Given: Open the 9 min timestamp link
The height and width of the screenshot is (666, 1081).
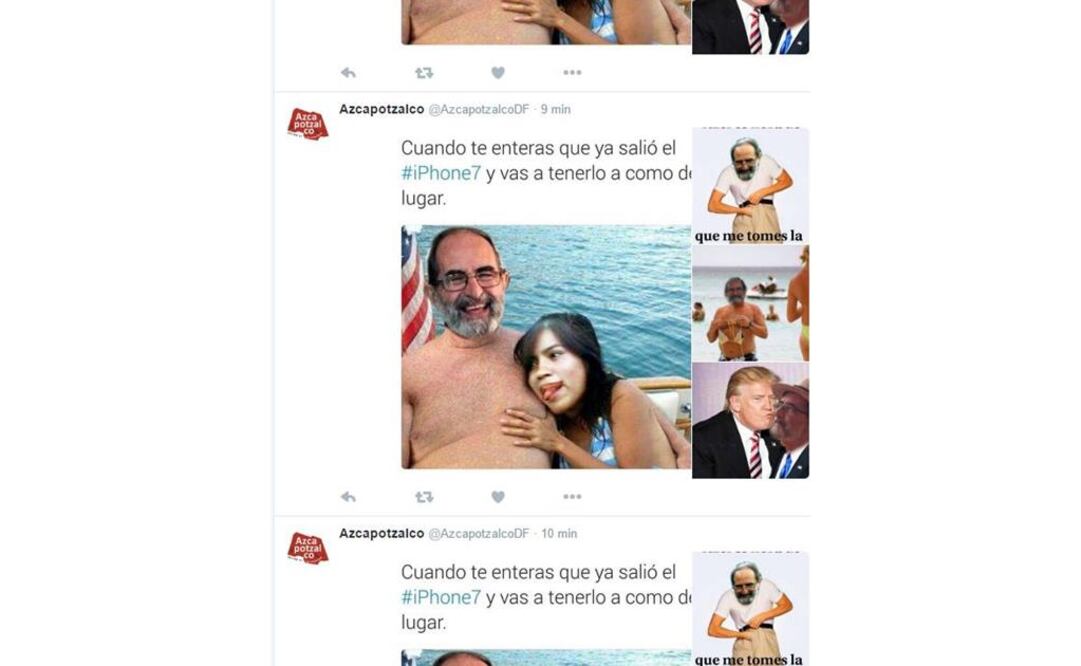Looking at the screenshot, I should 556,110.
